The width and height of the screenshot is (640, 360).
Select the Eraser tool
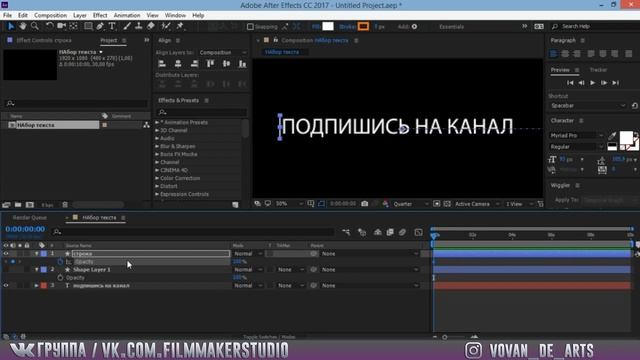[151, 27]
